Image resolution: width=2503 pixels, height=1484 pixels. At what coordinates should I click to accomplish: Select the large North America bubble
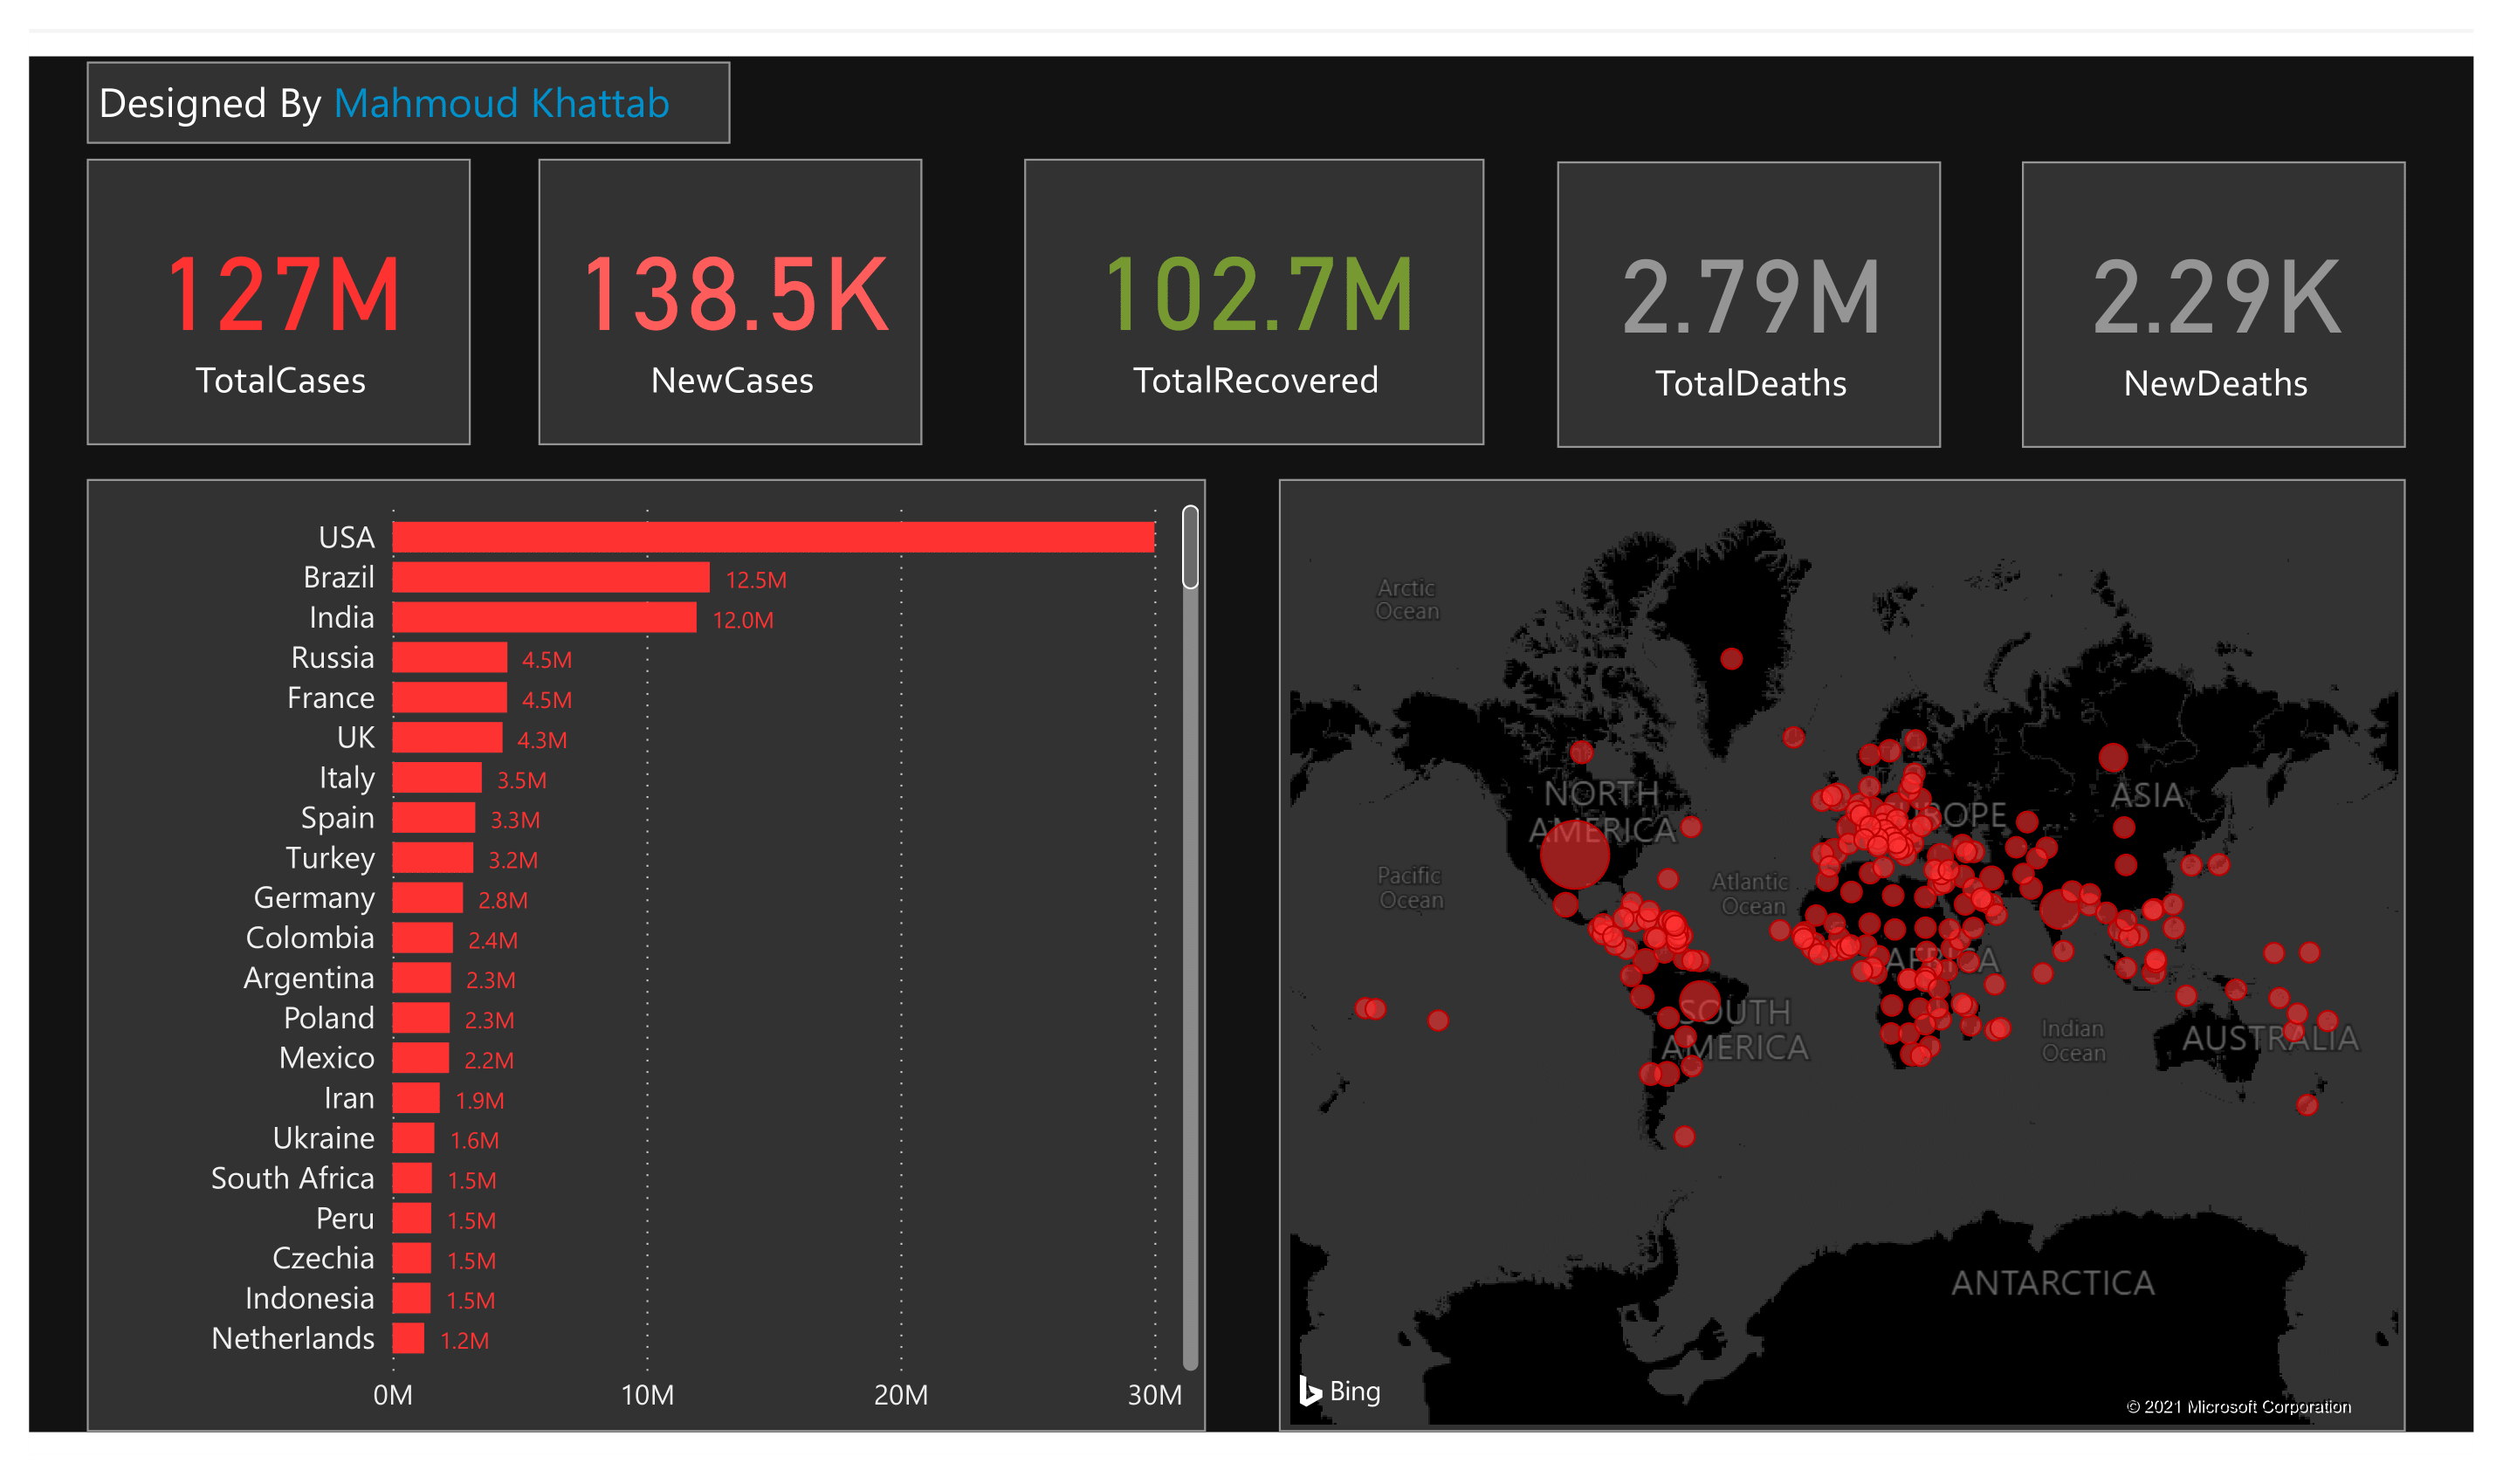1577,855
